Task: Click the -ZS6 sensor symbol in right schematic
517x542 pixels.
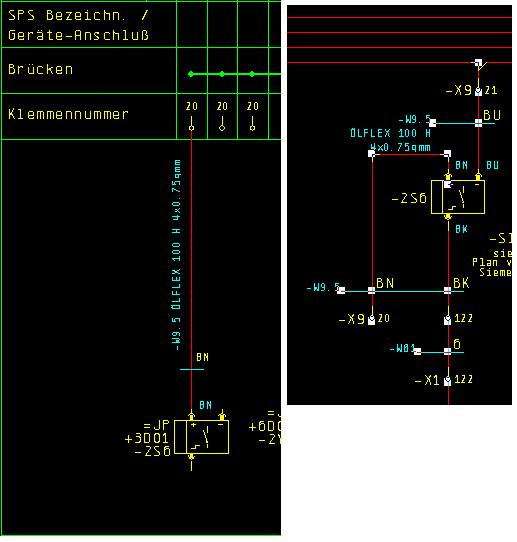Action: (458, 197)
